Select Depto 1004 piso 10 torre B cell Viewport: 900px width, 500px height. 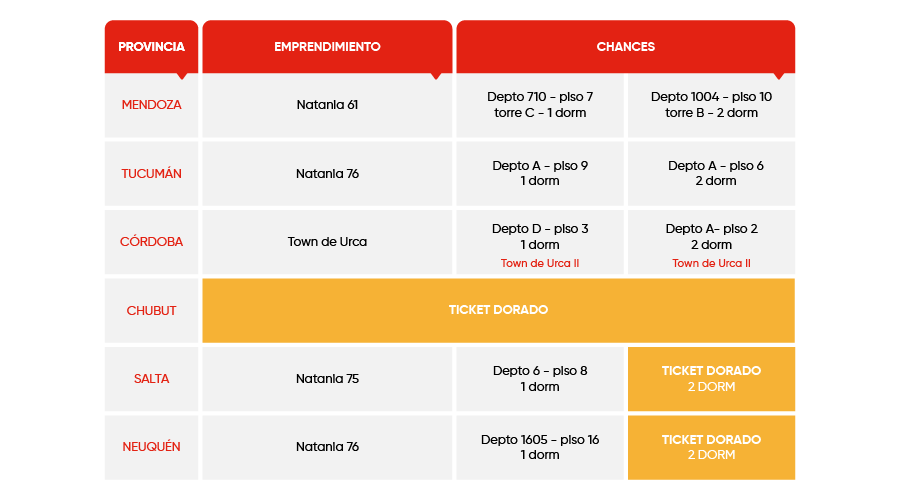tap(711, 105)
